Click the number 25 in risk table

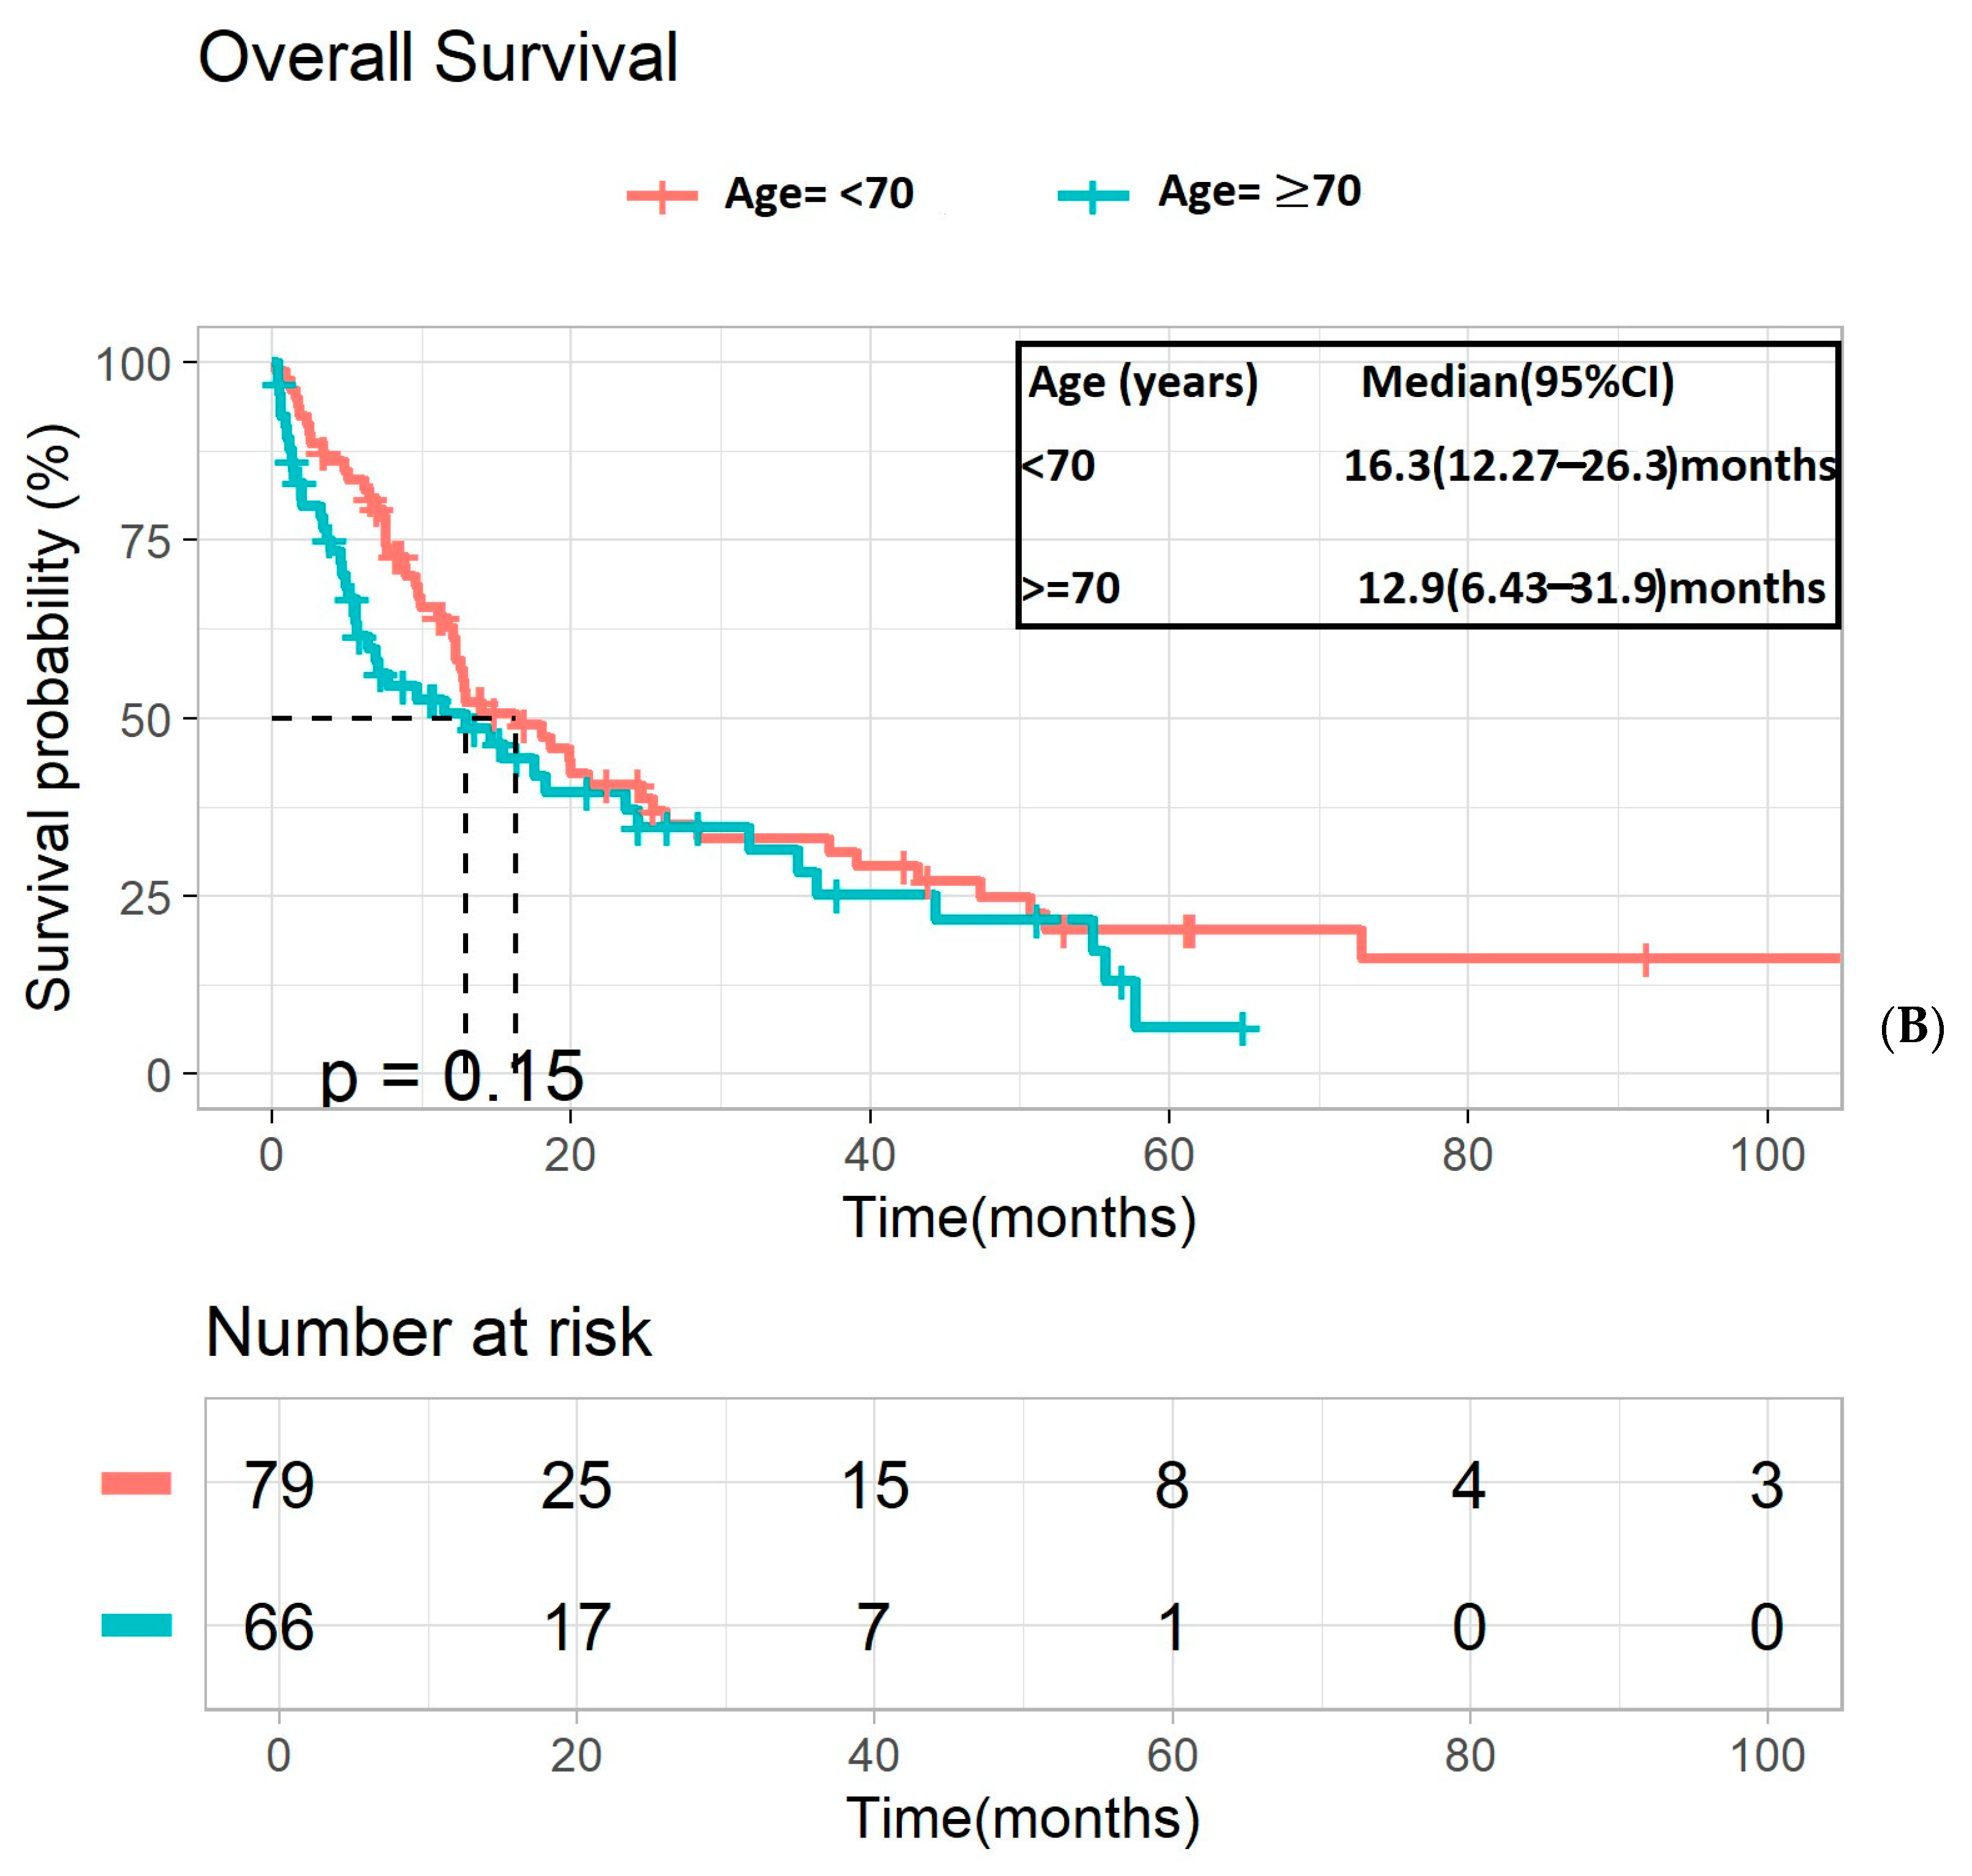point(576,1485)
